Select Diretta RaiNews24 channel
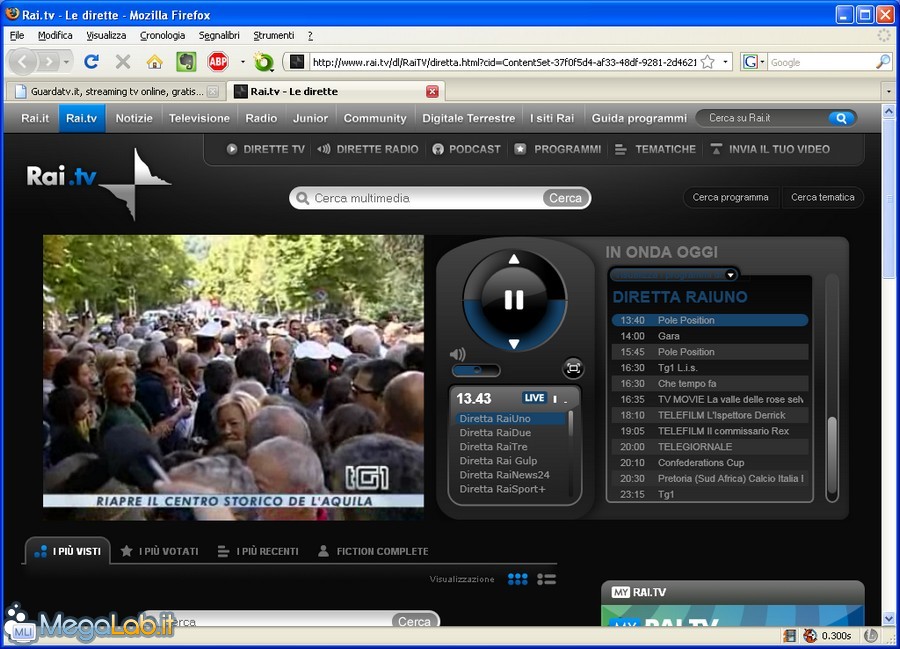This screenshot has width=900, height=649. [x=504, y=475]
